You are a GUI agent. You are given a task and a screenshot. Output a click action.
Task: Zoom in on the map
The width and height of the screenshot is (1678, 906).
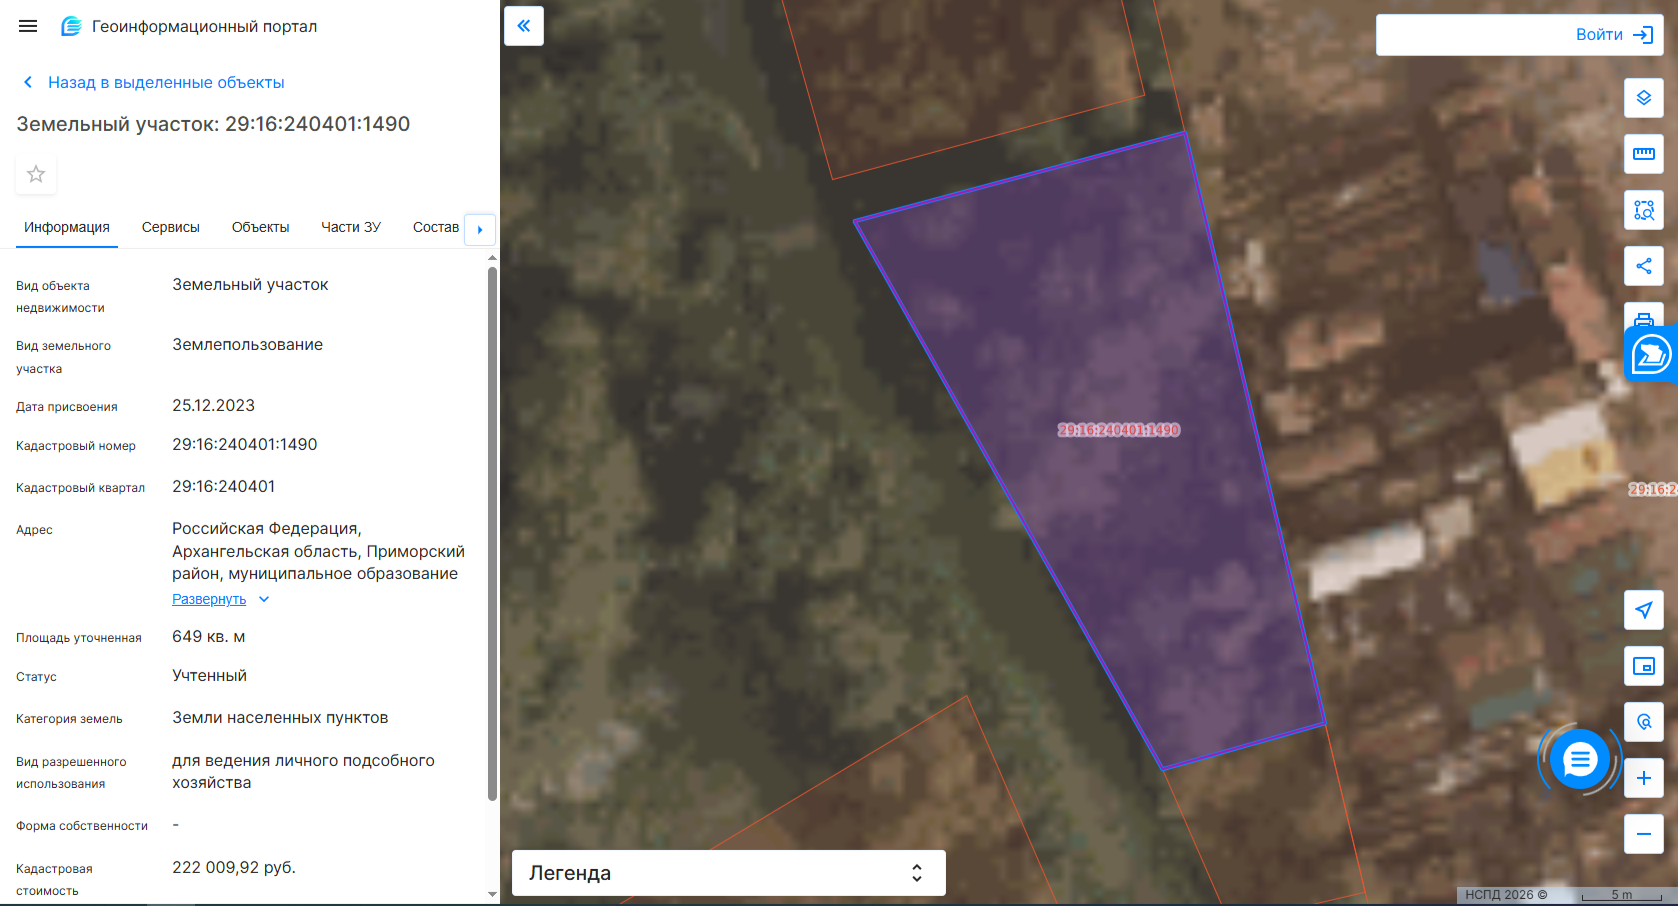click(1644, 778)
